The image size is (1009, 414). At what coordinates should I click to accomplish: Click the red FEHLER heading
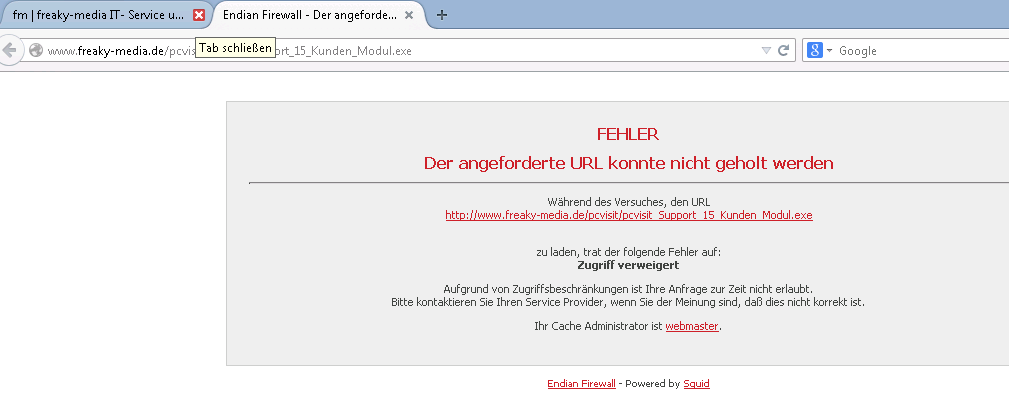627,134
